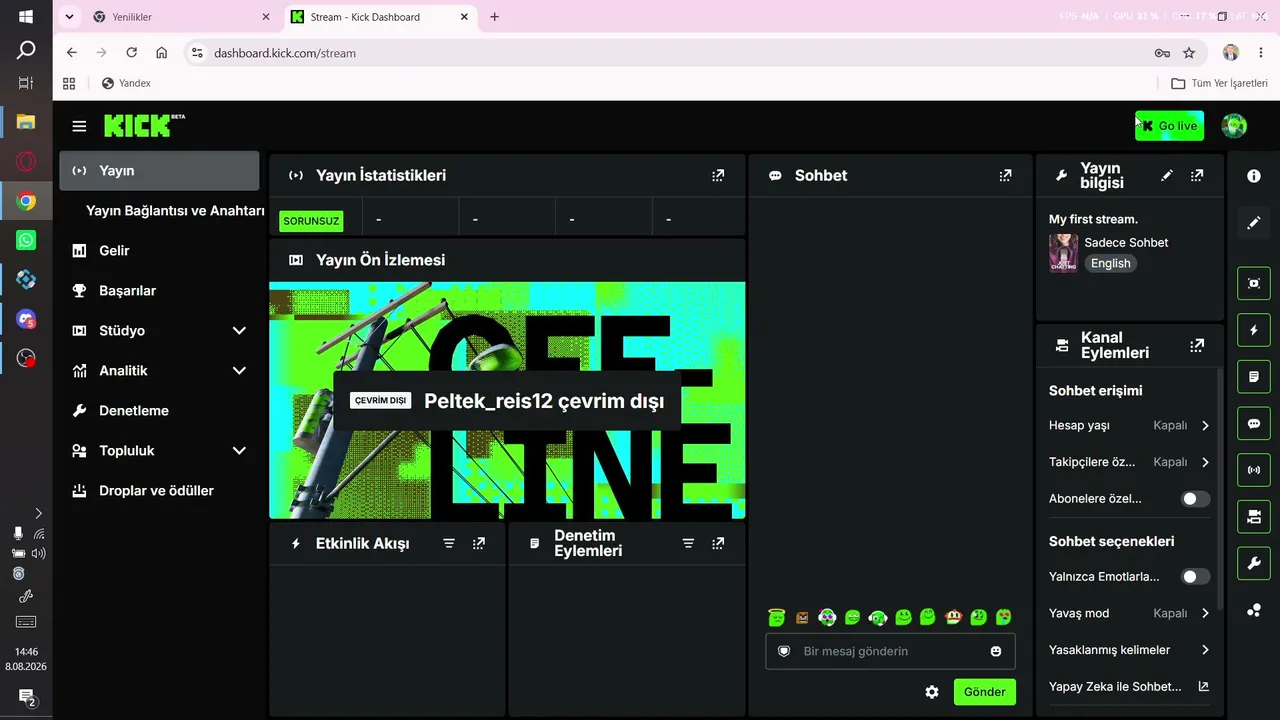Click the chat identity badge icon
The image size is (1280, 720).
tap(784, 651)
